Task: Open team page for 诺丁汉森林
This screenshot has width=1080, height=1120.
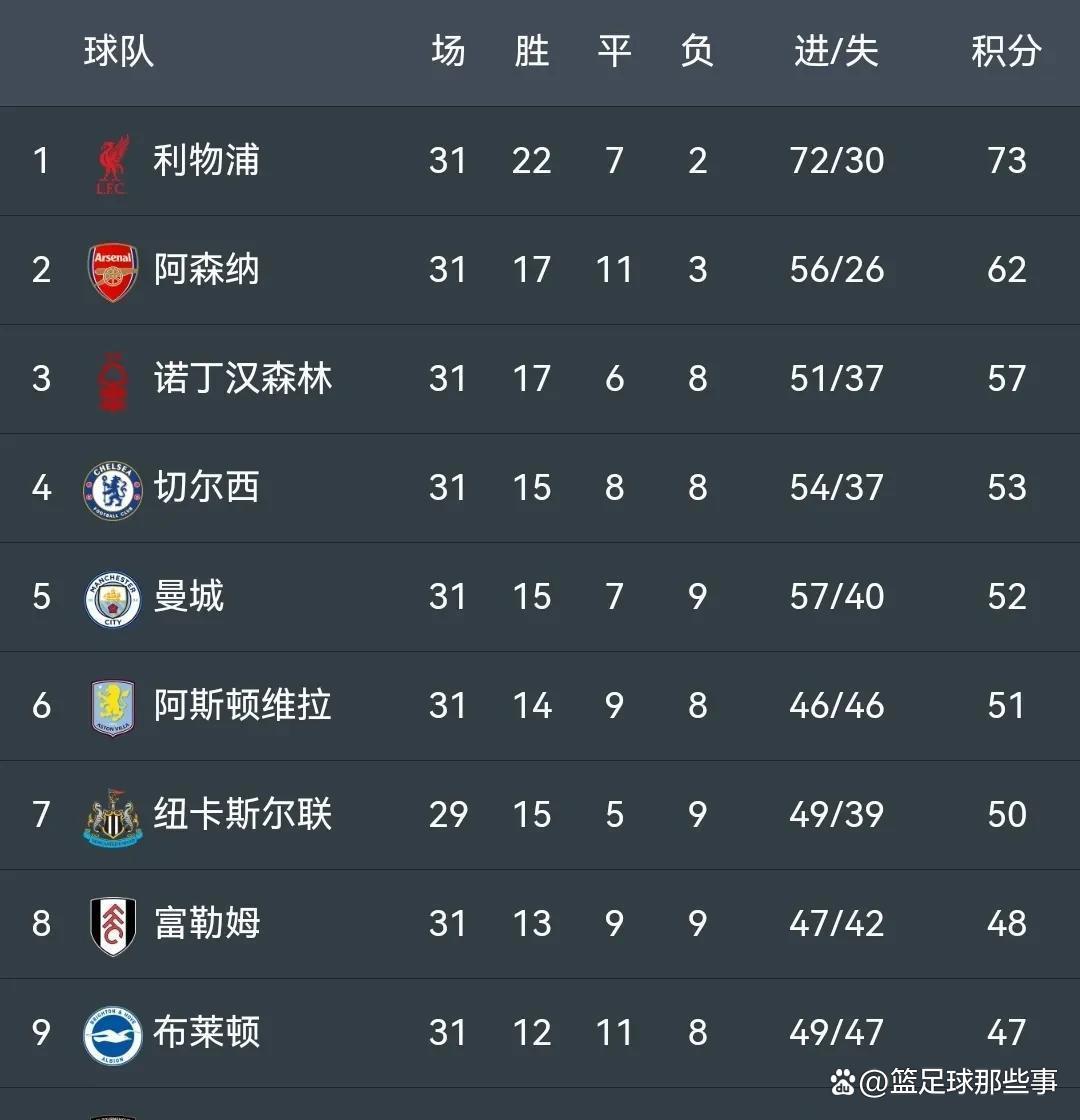Action: (x=243, y=378)
